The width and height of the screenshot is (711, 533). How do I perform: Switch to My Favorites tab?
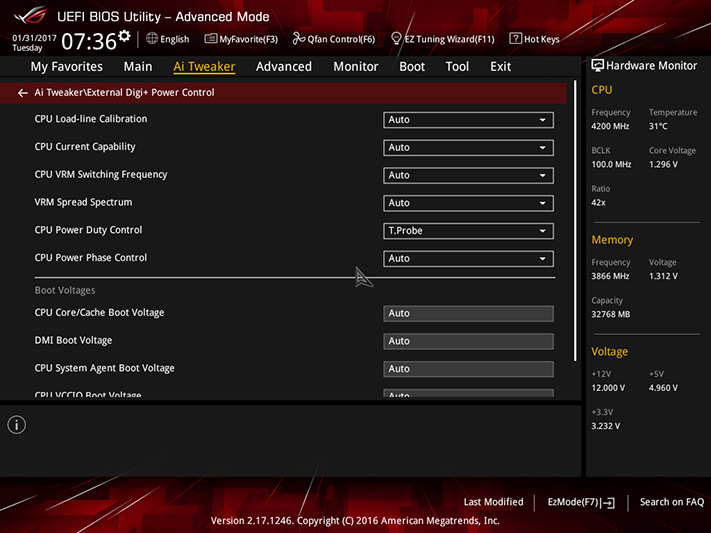point(67,67)
